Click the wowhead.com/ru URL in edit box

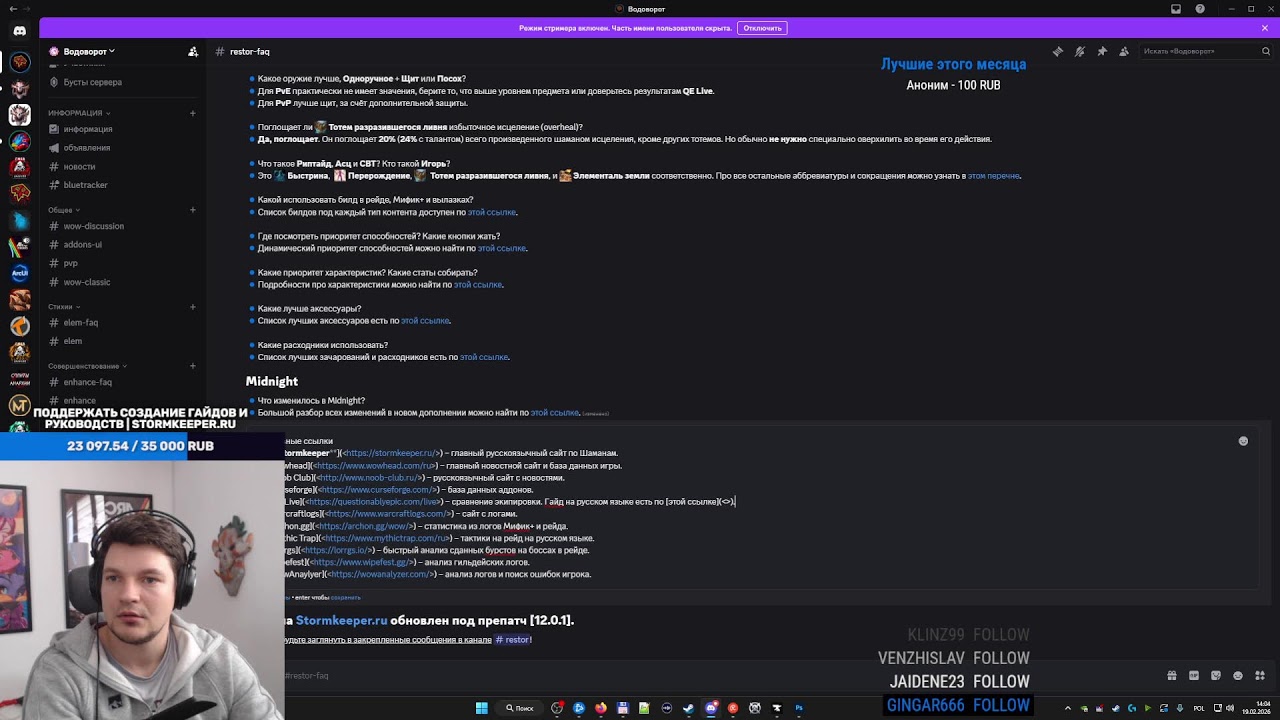[x=373, y=466]
